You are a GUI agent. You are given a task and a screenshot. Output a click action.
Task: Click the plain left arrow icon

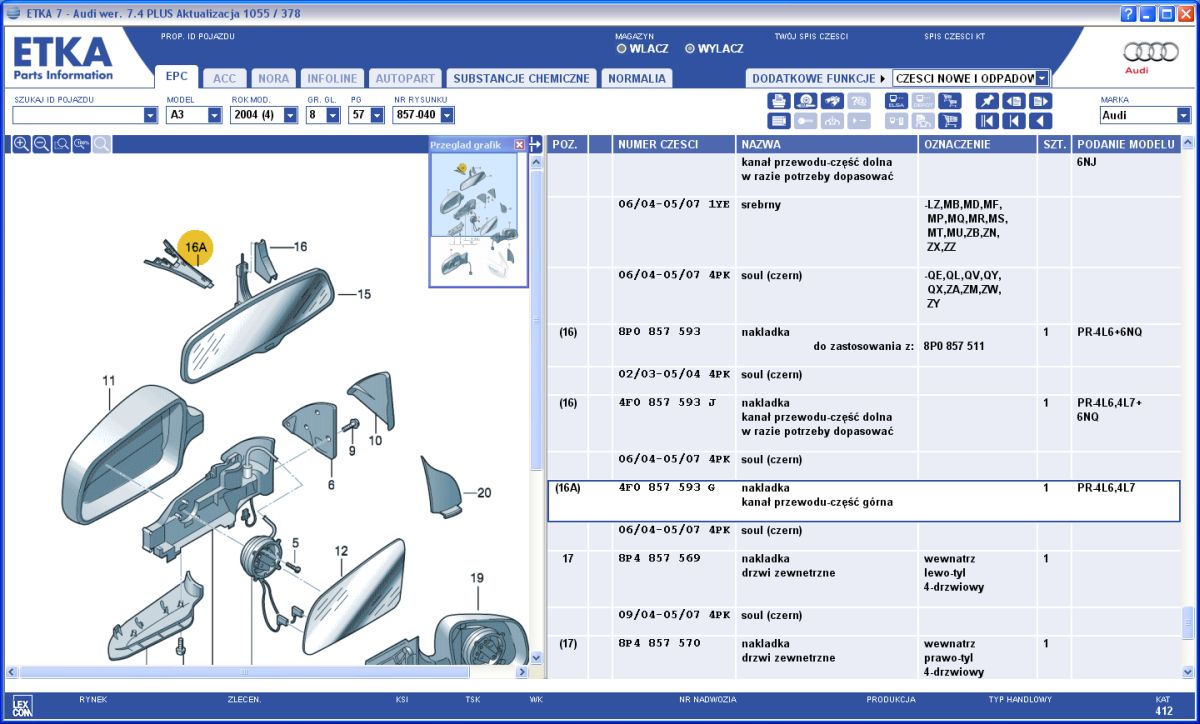[1041, 121]
